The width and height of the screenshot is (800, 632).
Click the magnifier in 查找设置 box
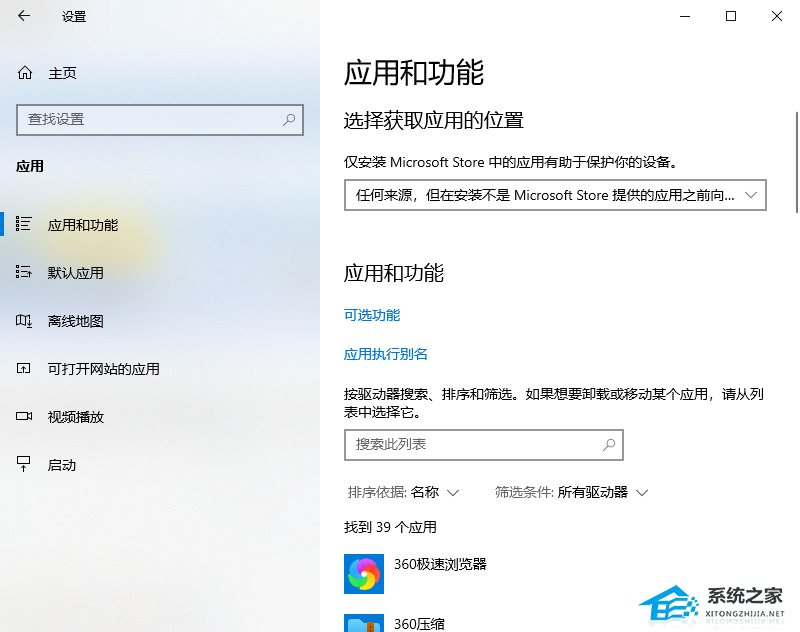pos(289,120)
